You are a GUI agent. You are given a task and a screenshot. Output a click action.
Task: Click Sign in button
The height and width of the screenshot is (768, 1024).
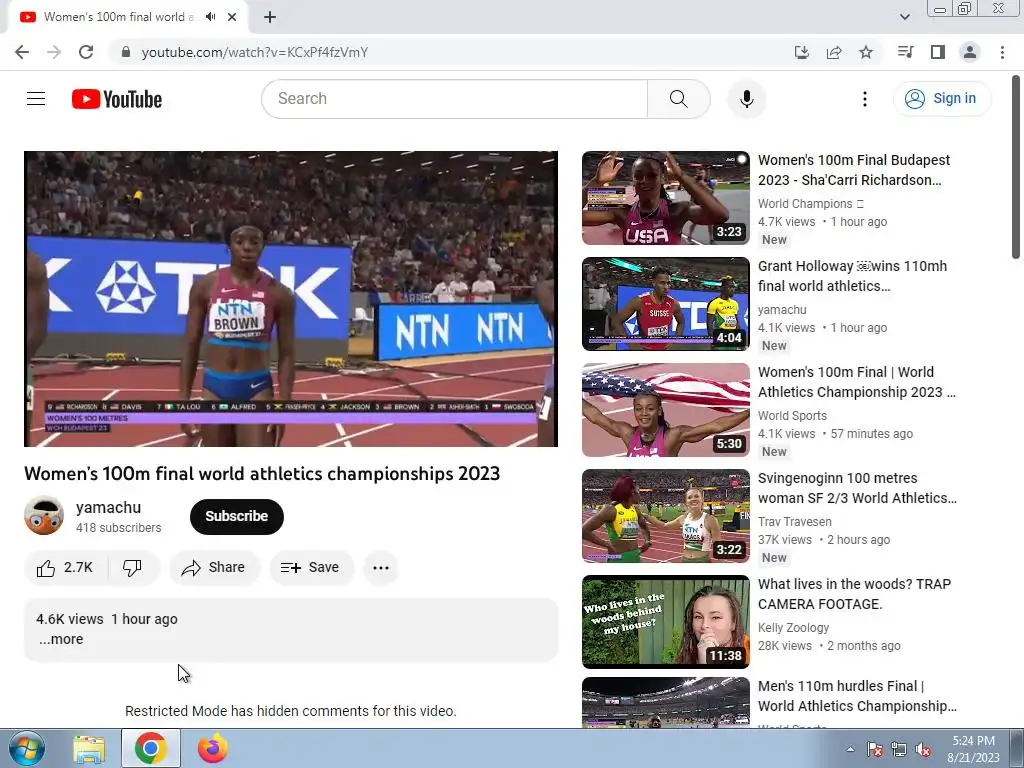pos(942,99)
